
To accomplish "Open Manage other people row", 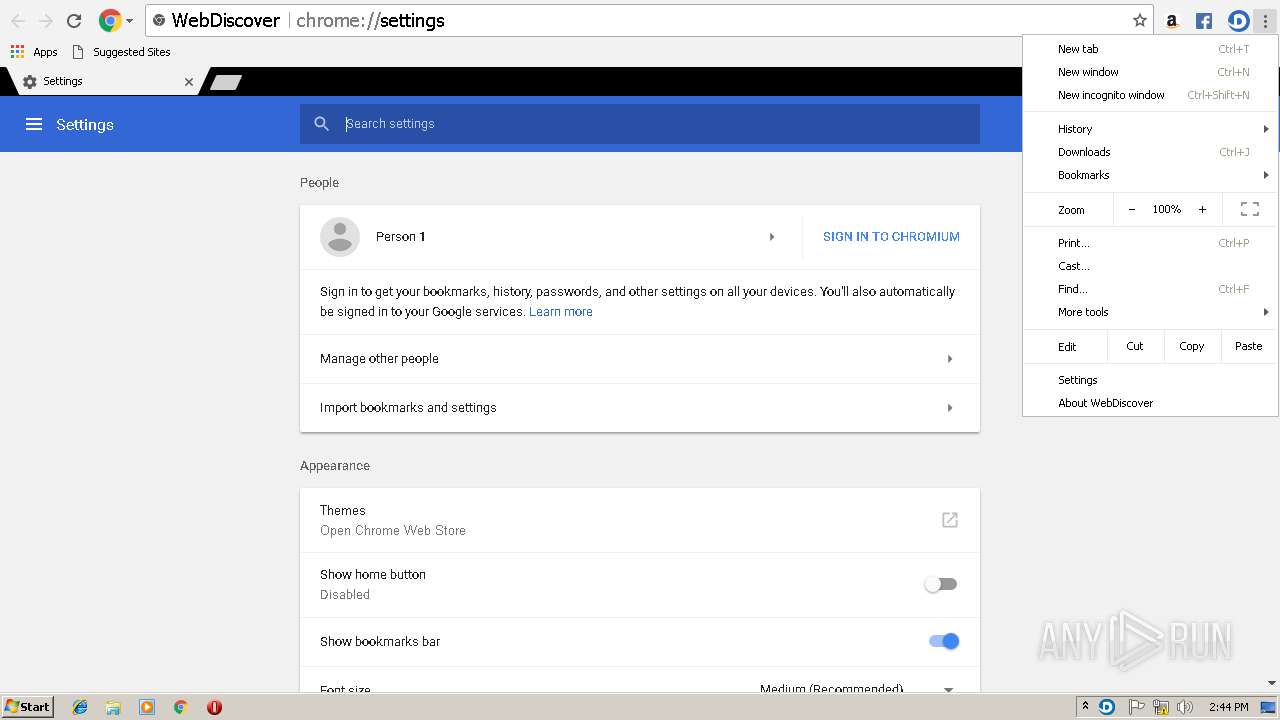I will tap(640, 359).
